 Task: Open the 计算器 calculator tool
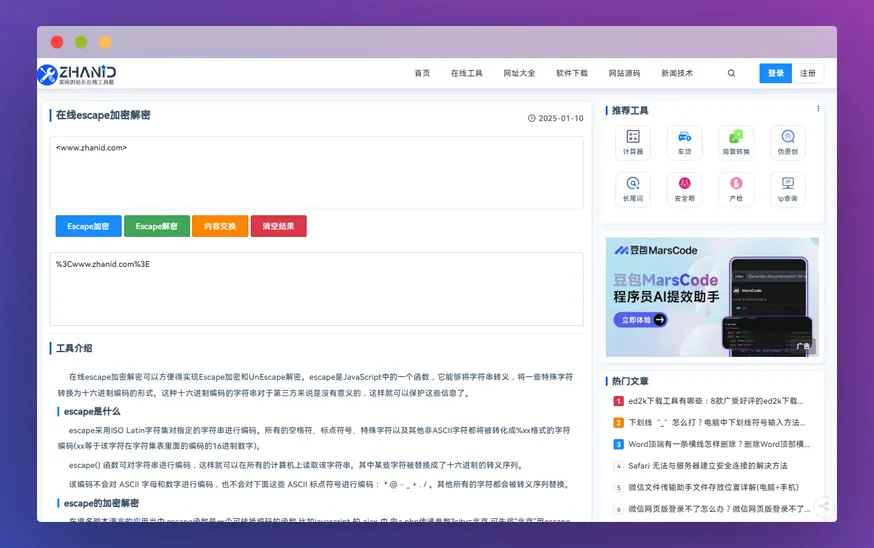[633, 141]
